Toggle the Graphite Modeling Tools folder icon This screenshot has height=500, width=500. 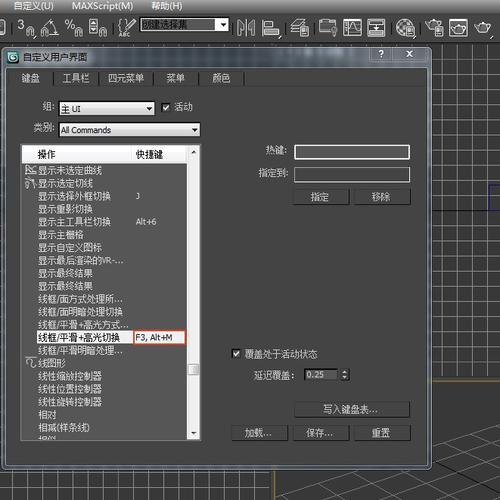pos(328,27)
